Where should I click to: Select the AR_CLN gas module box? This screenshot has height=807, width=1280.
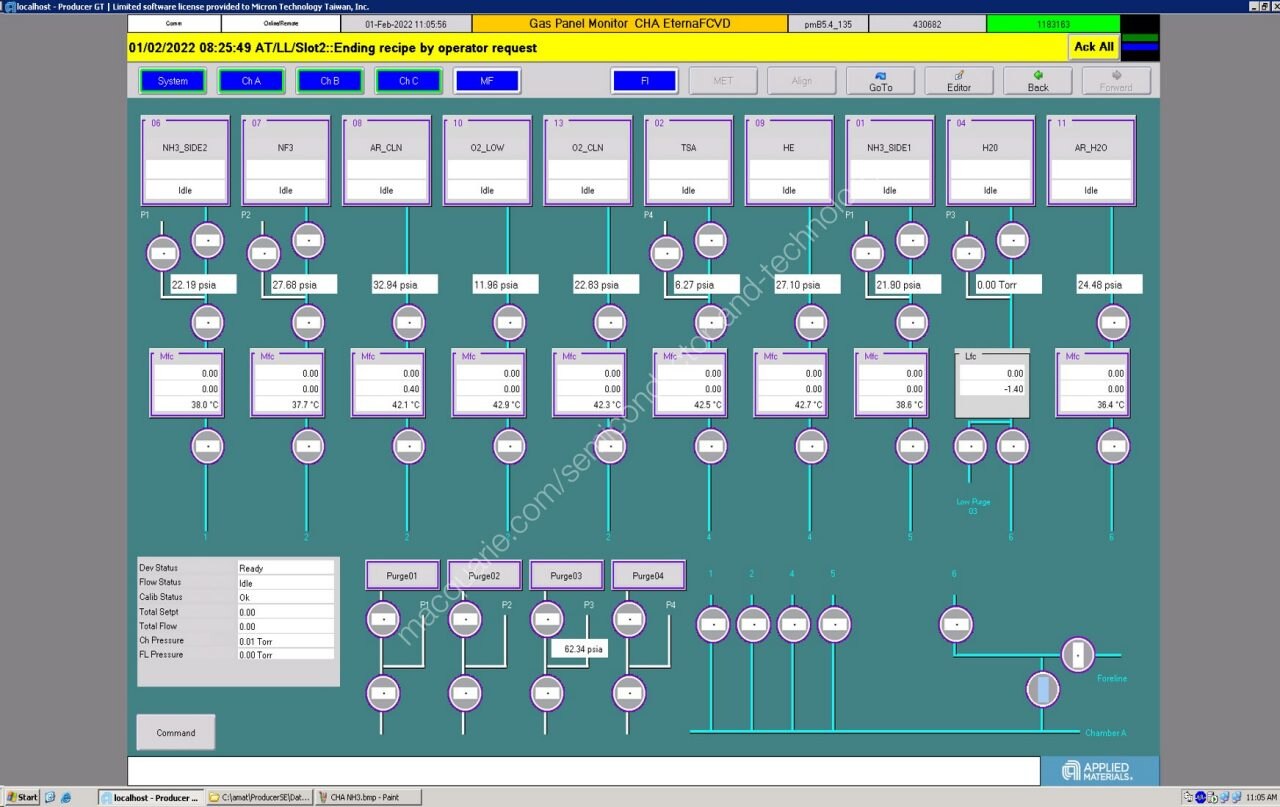coord(387,160)
